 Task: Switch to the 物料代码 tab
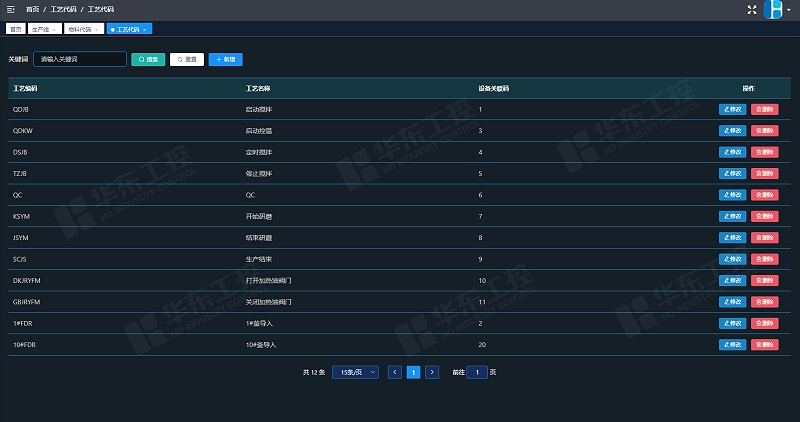click(79, 30)
